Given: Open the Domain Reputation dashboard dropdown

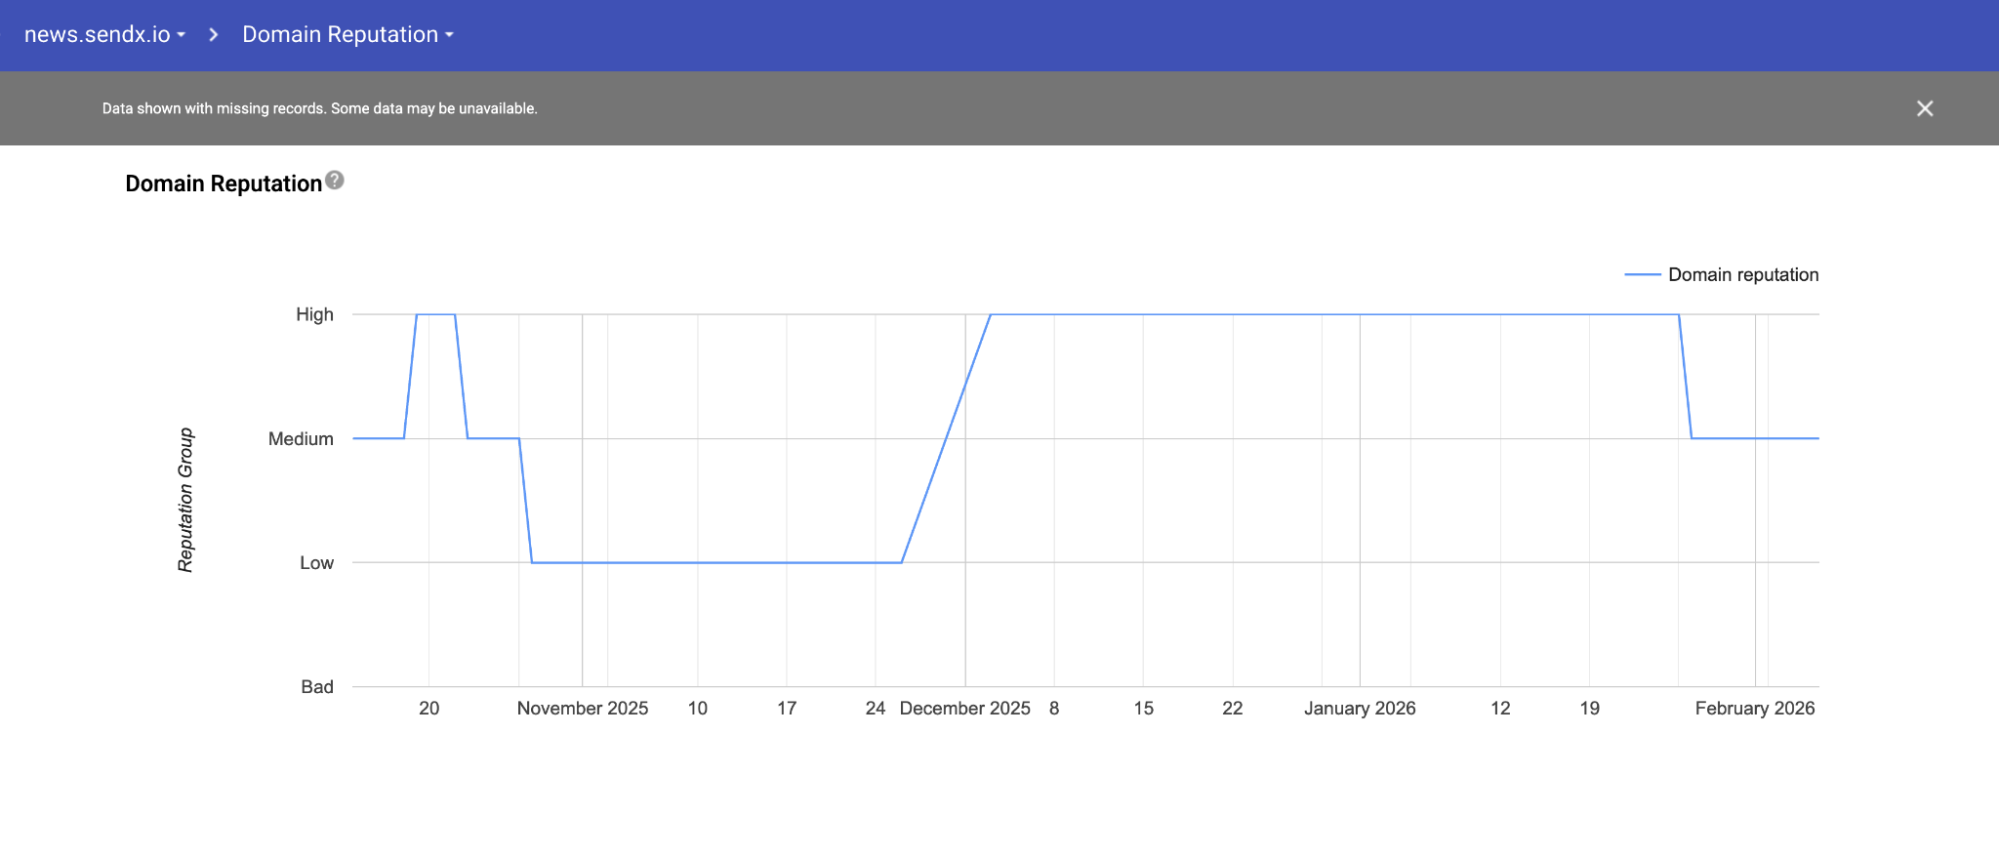Looking at the screenshot, I should 348,35.
